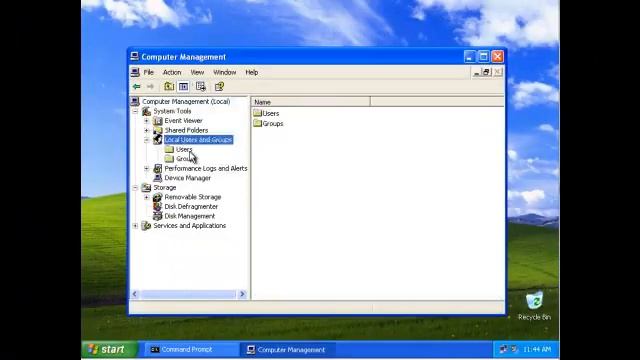Click the System Tools icon in tree
This screenshot has height=360, width=640.
(146, 111)
